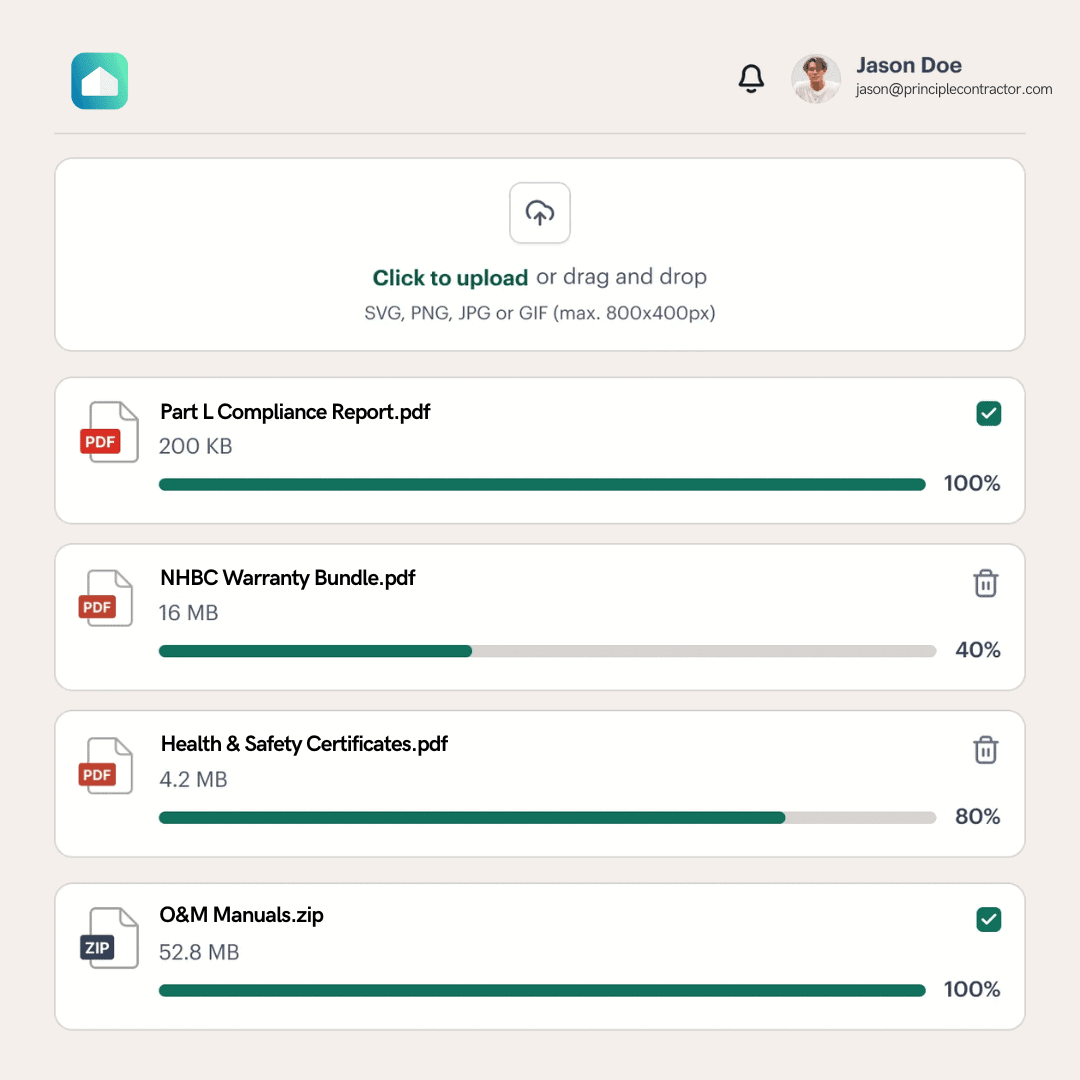The height and width of the screenshot is (1080, 1080).
Task: Delete NHBC Warranty Bundle.pdf with trash icon
Action: [986, 583]
